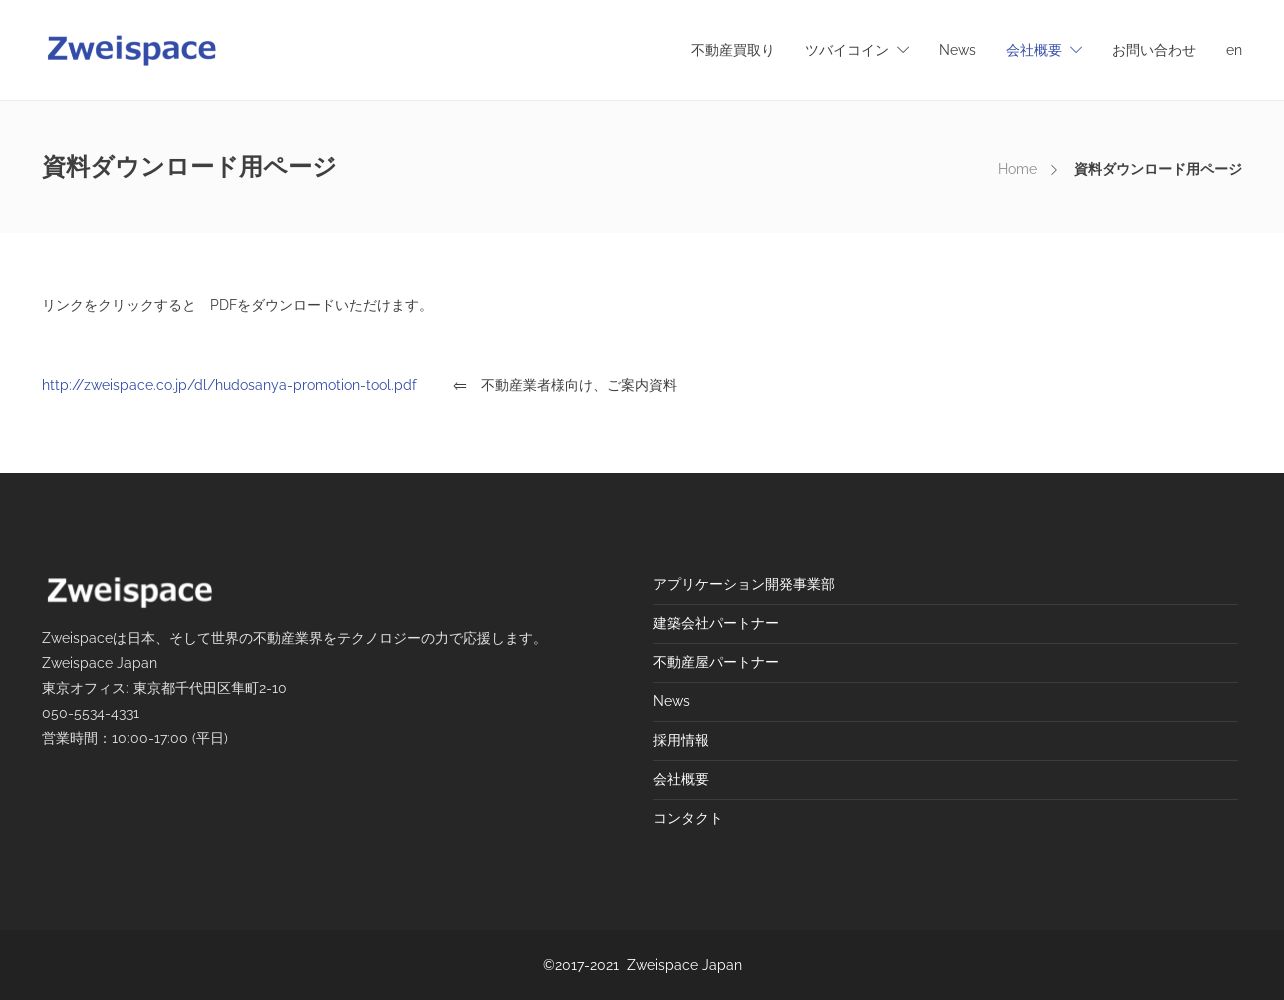Click News in the footer list

(671, 701)
